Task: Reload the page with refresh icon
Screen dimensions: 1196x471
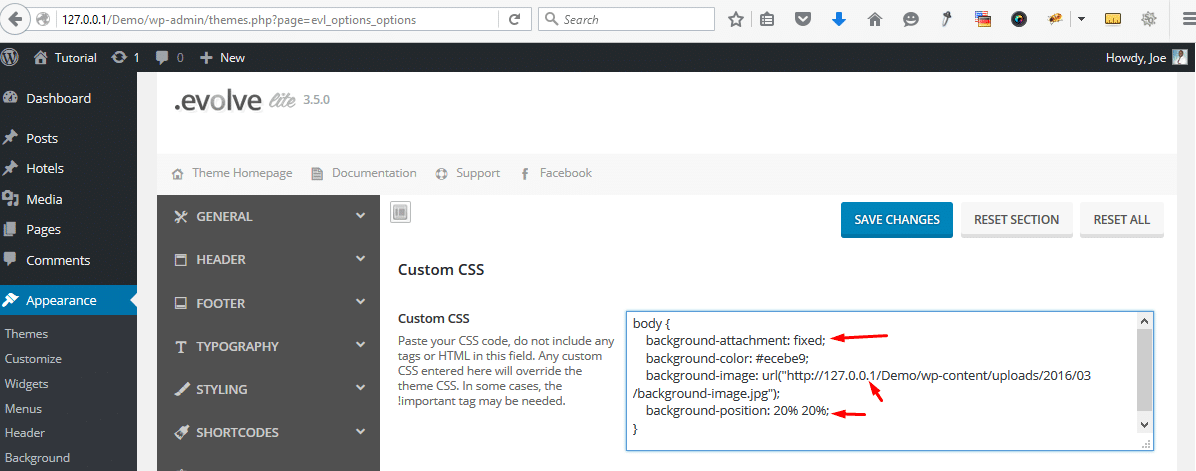Action: pos(515,20)
